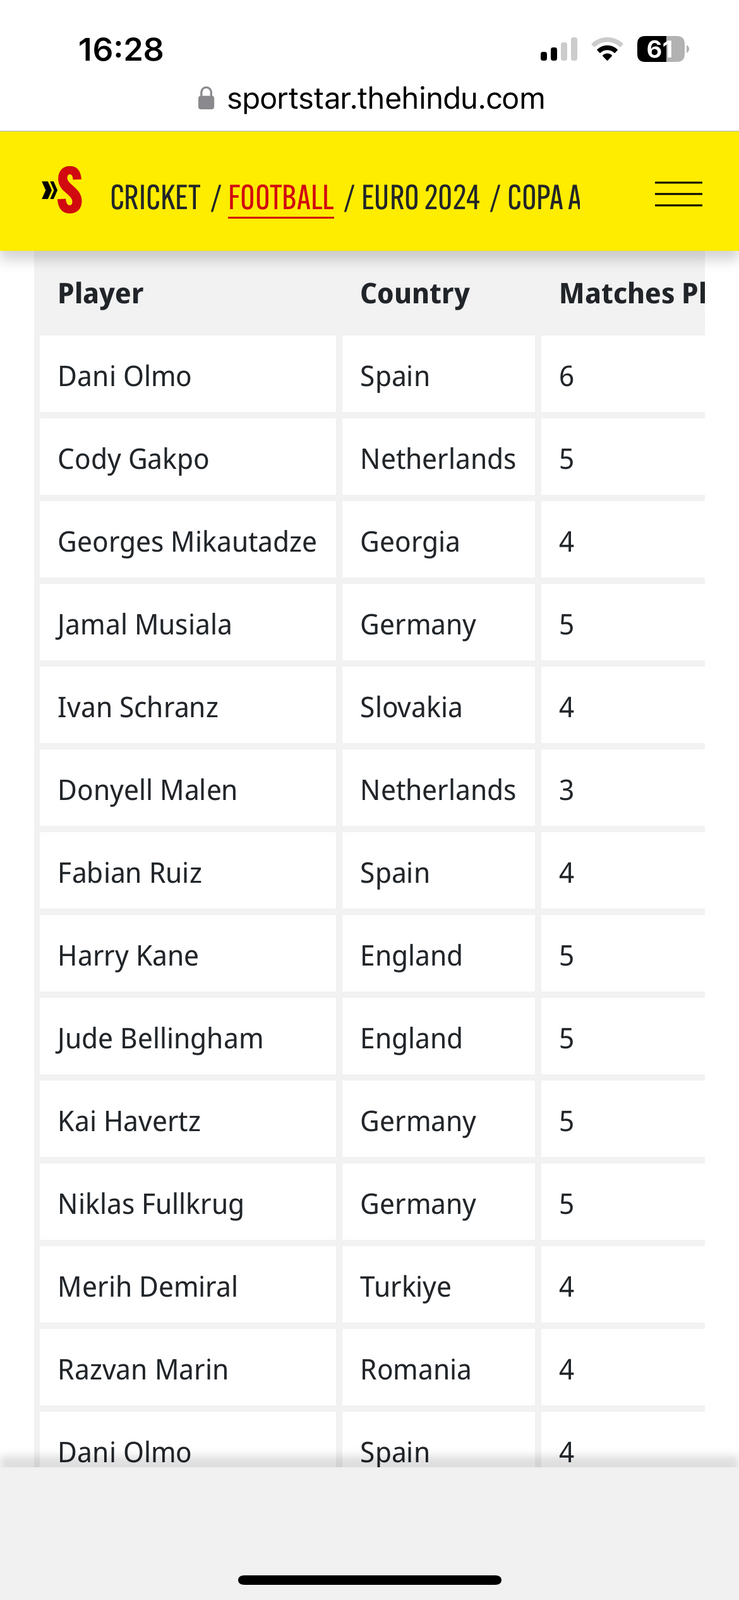Open the hamburger menu icon

(x=678, y=194)
